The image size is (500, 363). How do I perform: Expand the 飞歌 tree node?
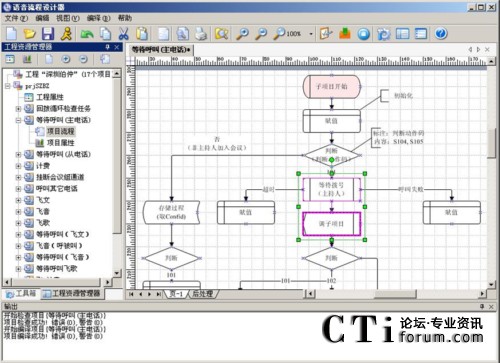click(x=18, y=223)
